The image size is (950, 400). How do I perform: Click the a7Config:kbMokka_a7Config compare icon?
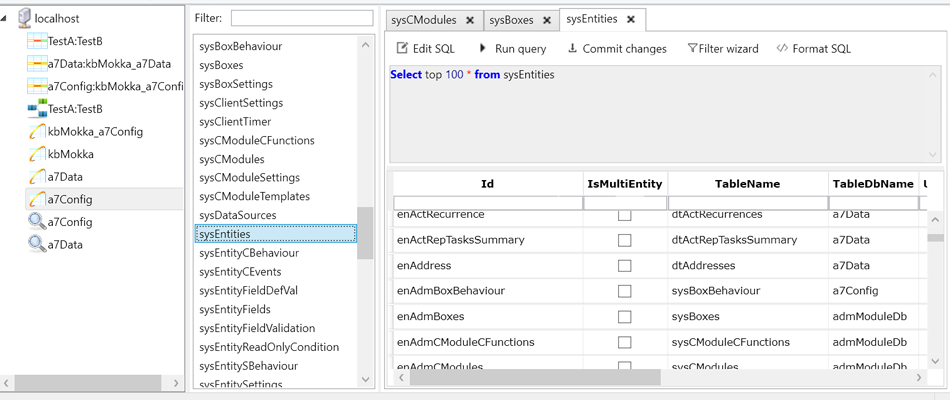[x=37, y=87]
